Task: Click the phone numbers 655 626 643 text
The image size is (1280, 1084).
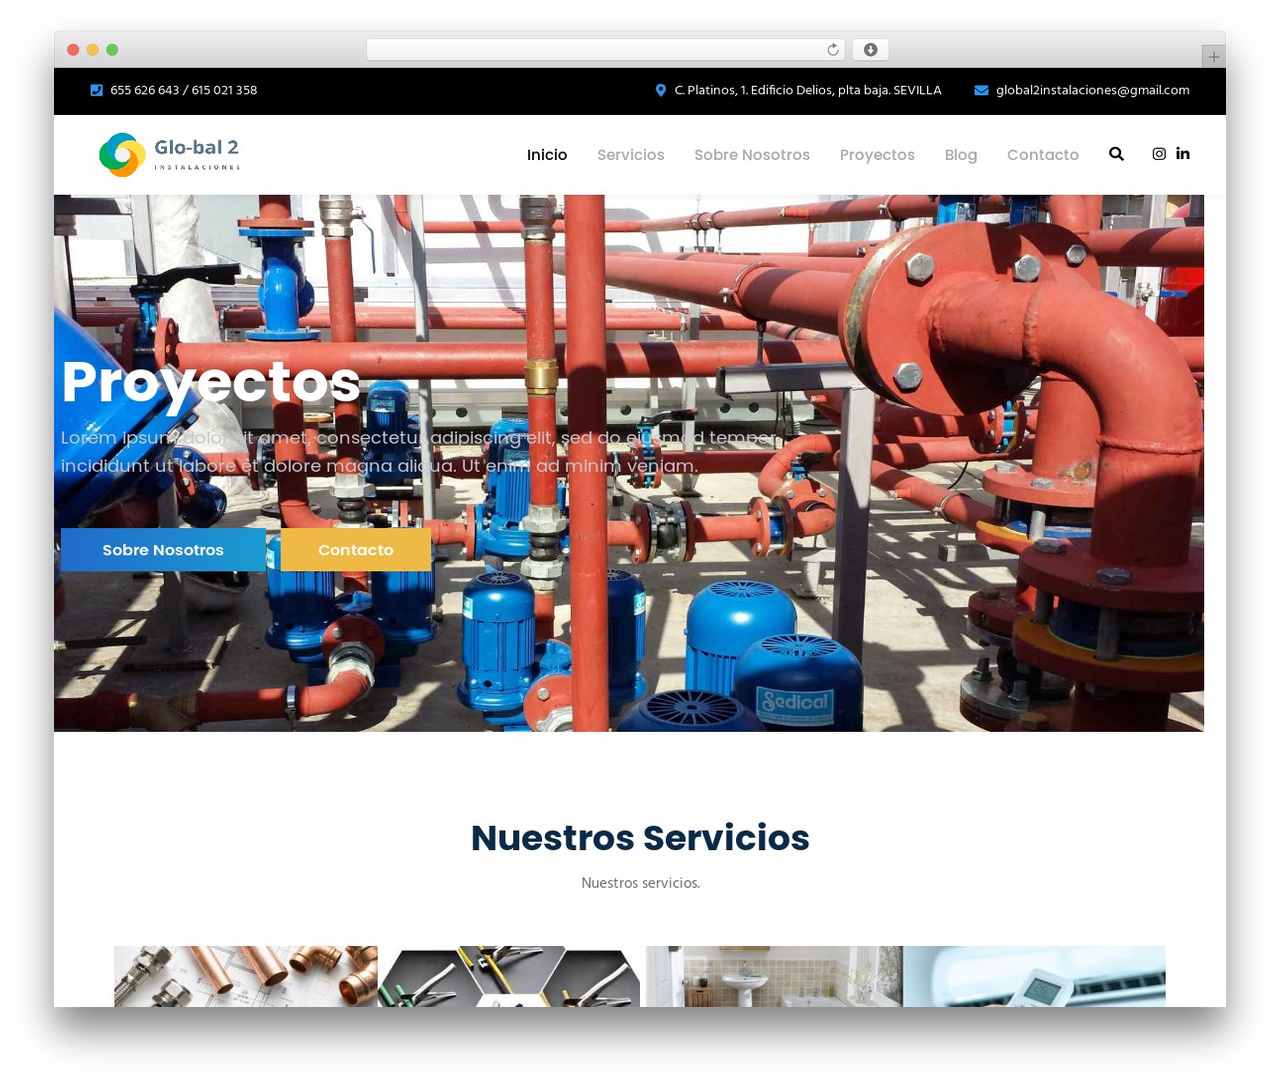Action: point(184,90)
